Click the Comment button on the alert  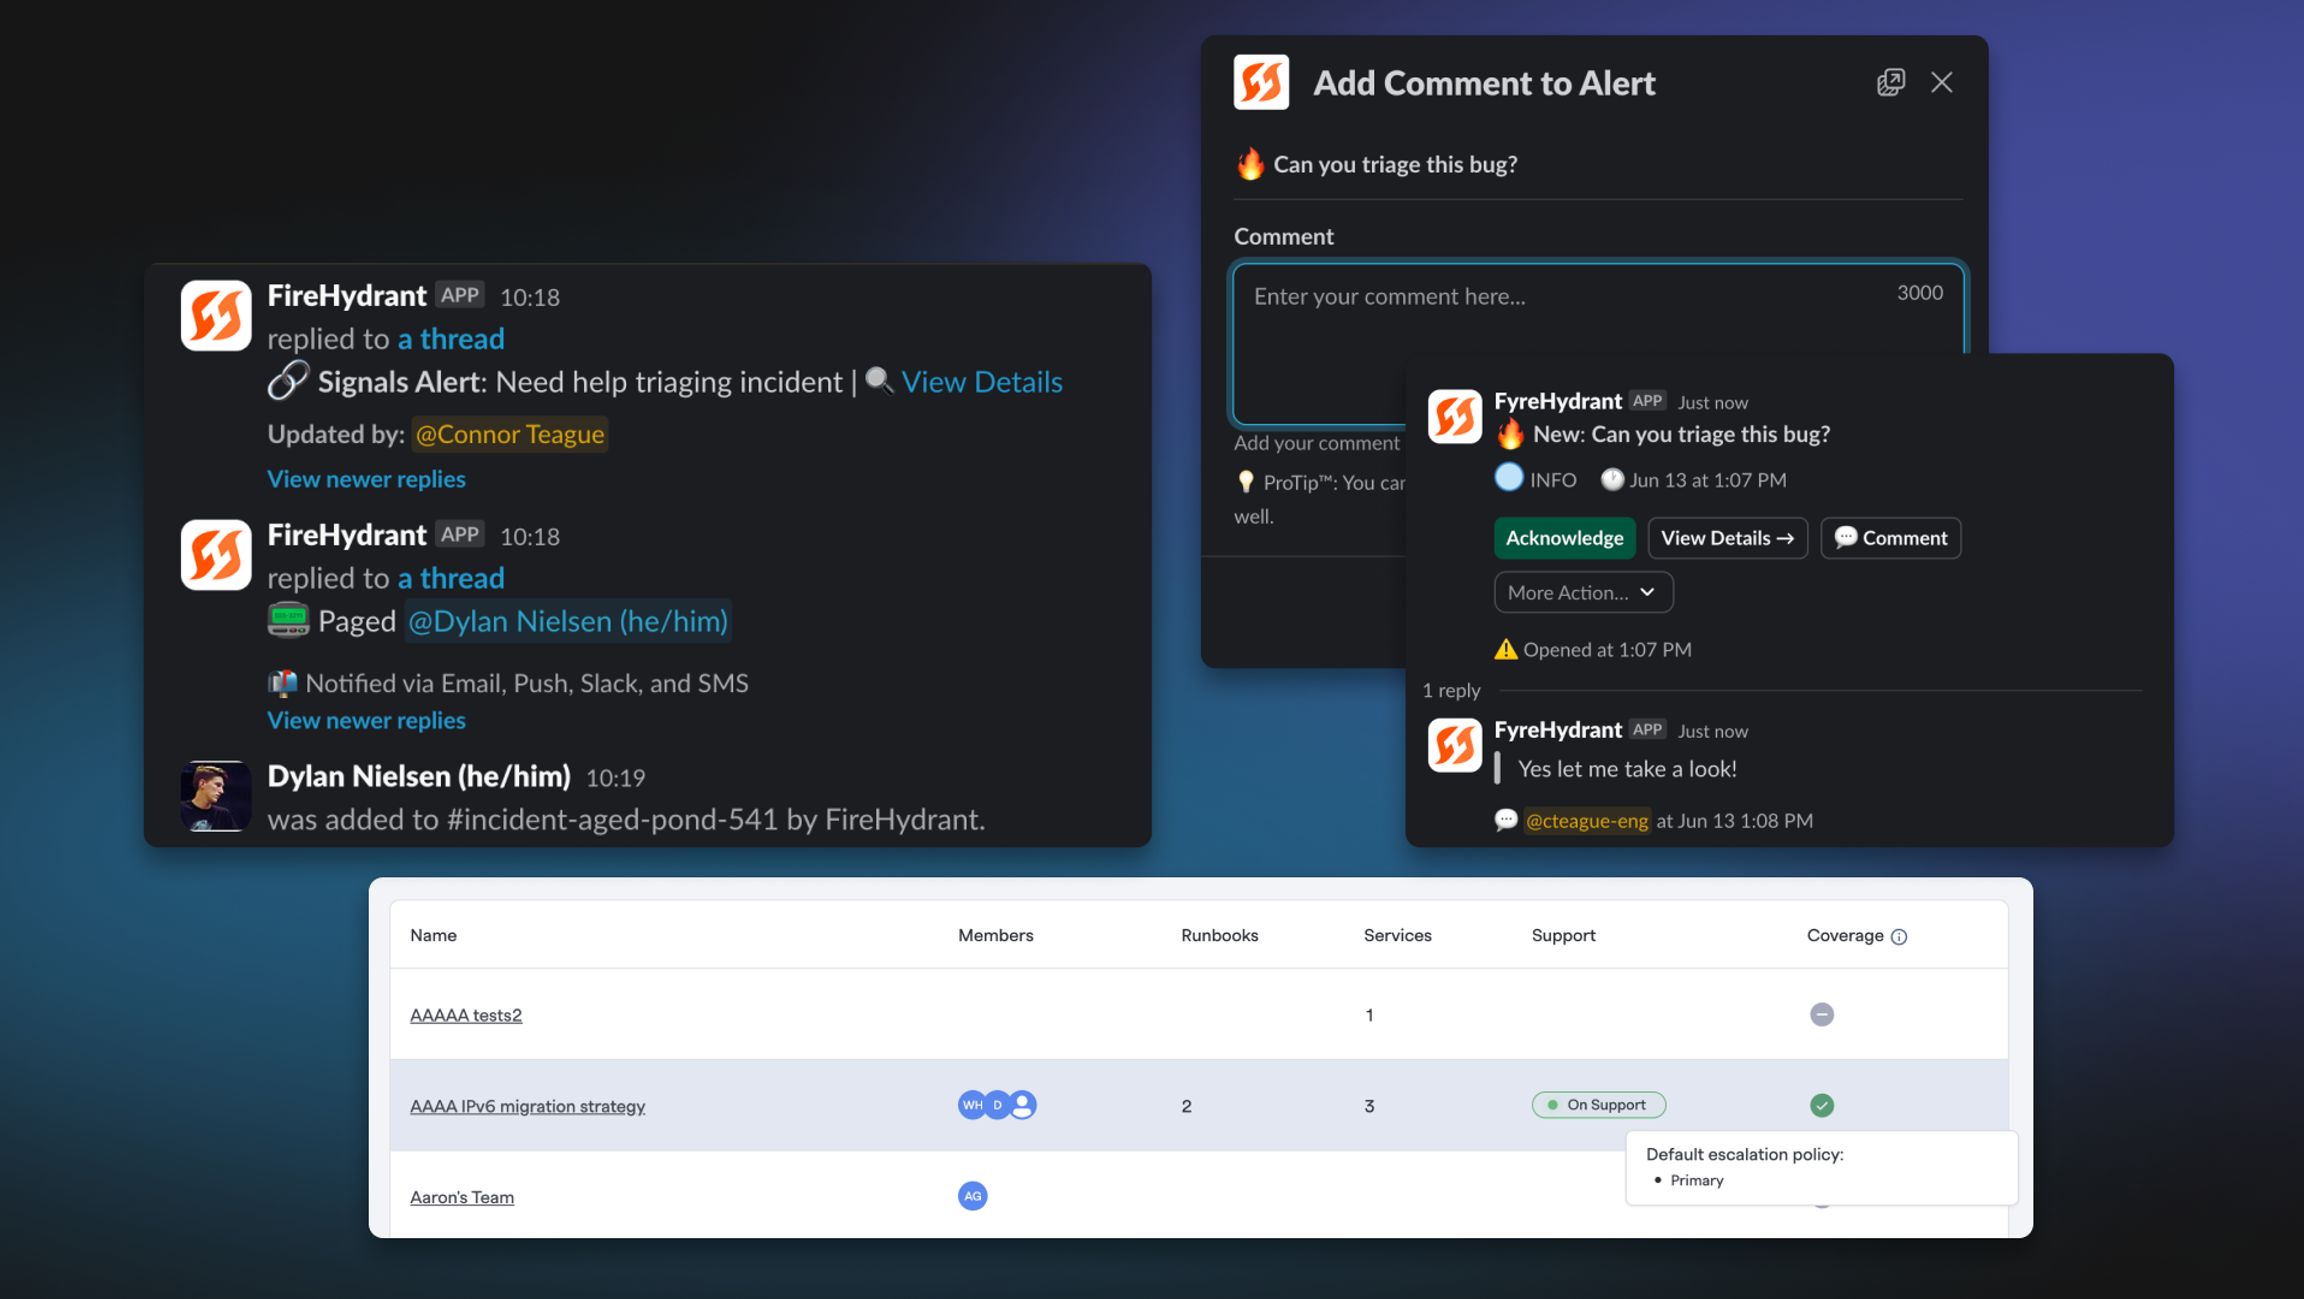tap(1890, 538)
